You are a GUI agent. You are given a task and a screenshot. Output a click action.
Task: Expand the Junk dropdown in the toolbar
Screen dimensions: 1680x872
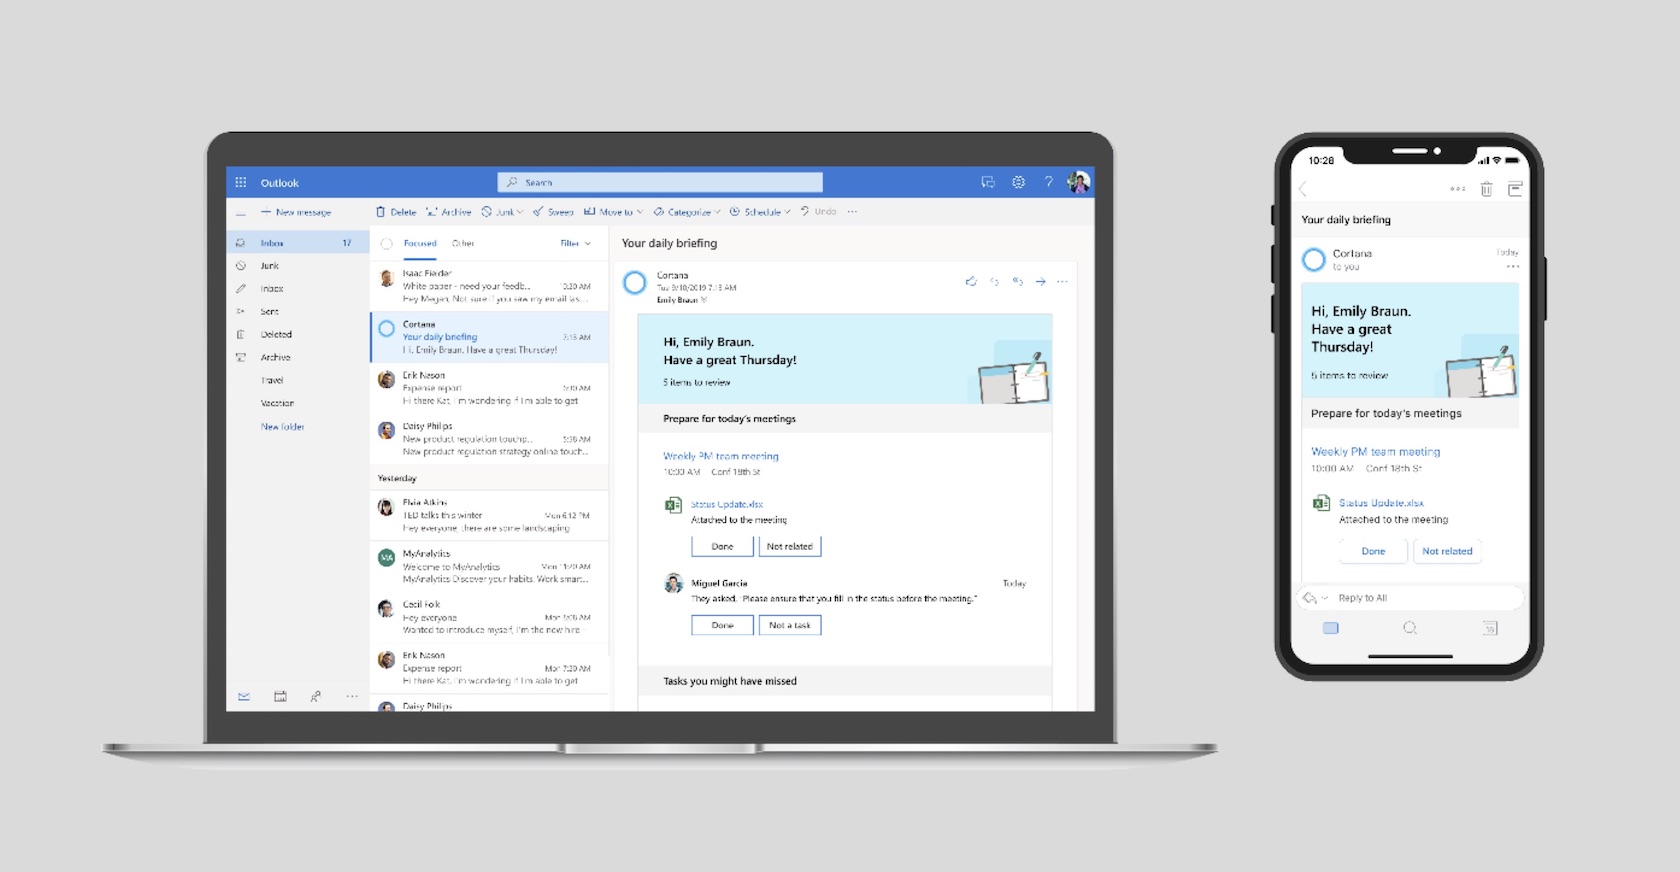[x=520, y=212]
